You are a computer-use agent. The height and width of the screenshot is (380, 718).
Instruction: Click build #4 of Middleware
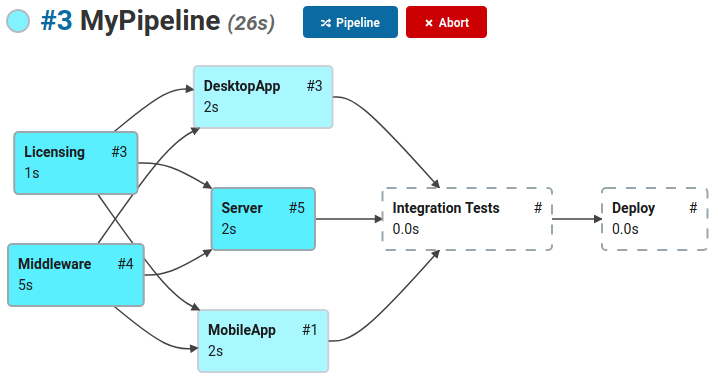click(x=125, y=264)
